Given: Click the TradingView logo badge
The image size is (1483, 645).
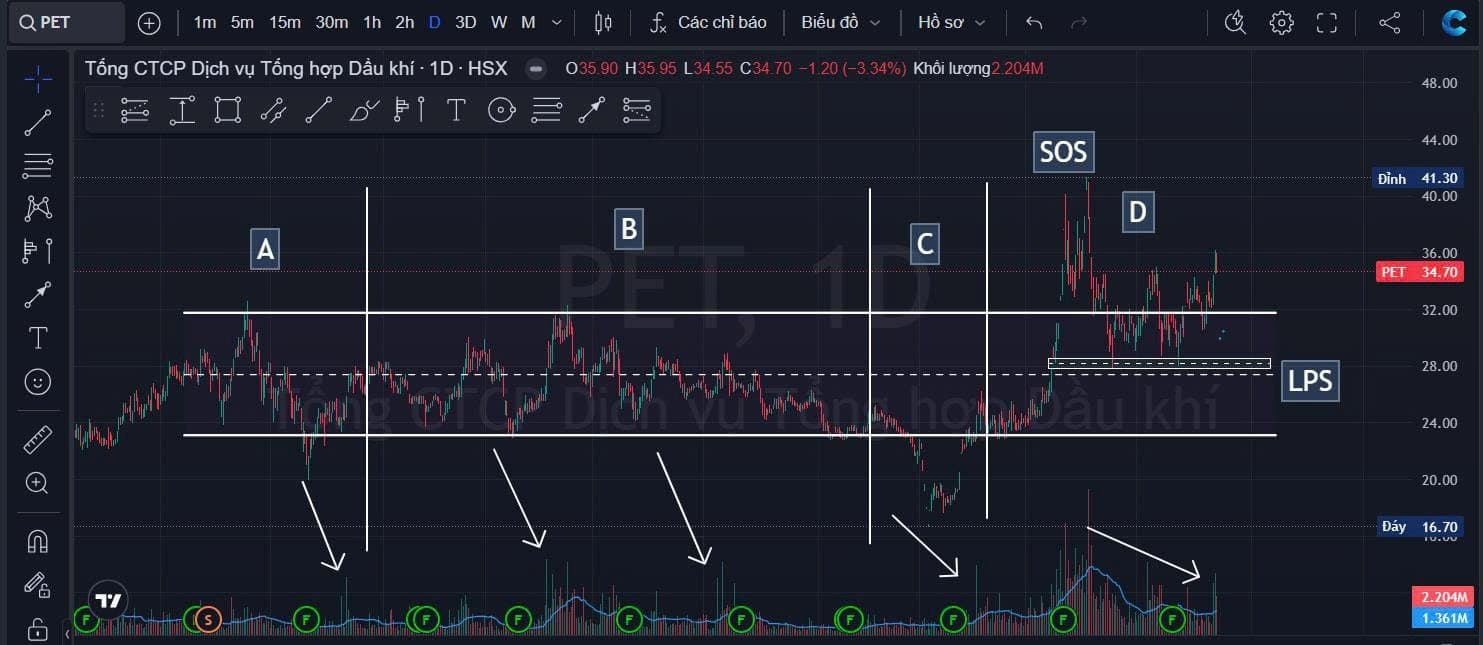Looking at the screenshot, I should [x=107, y=600].
